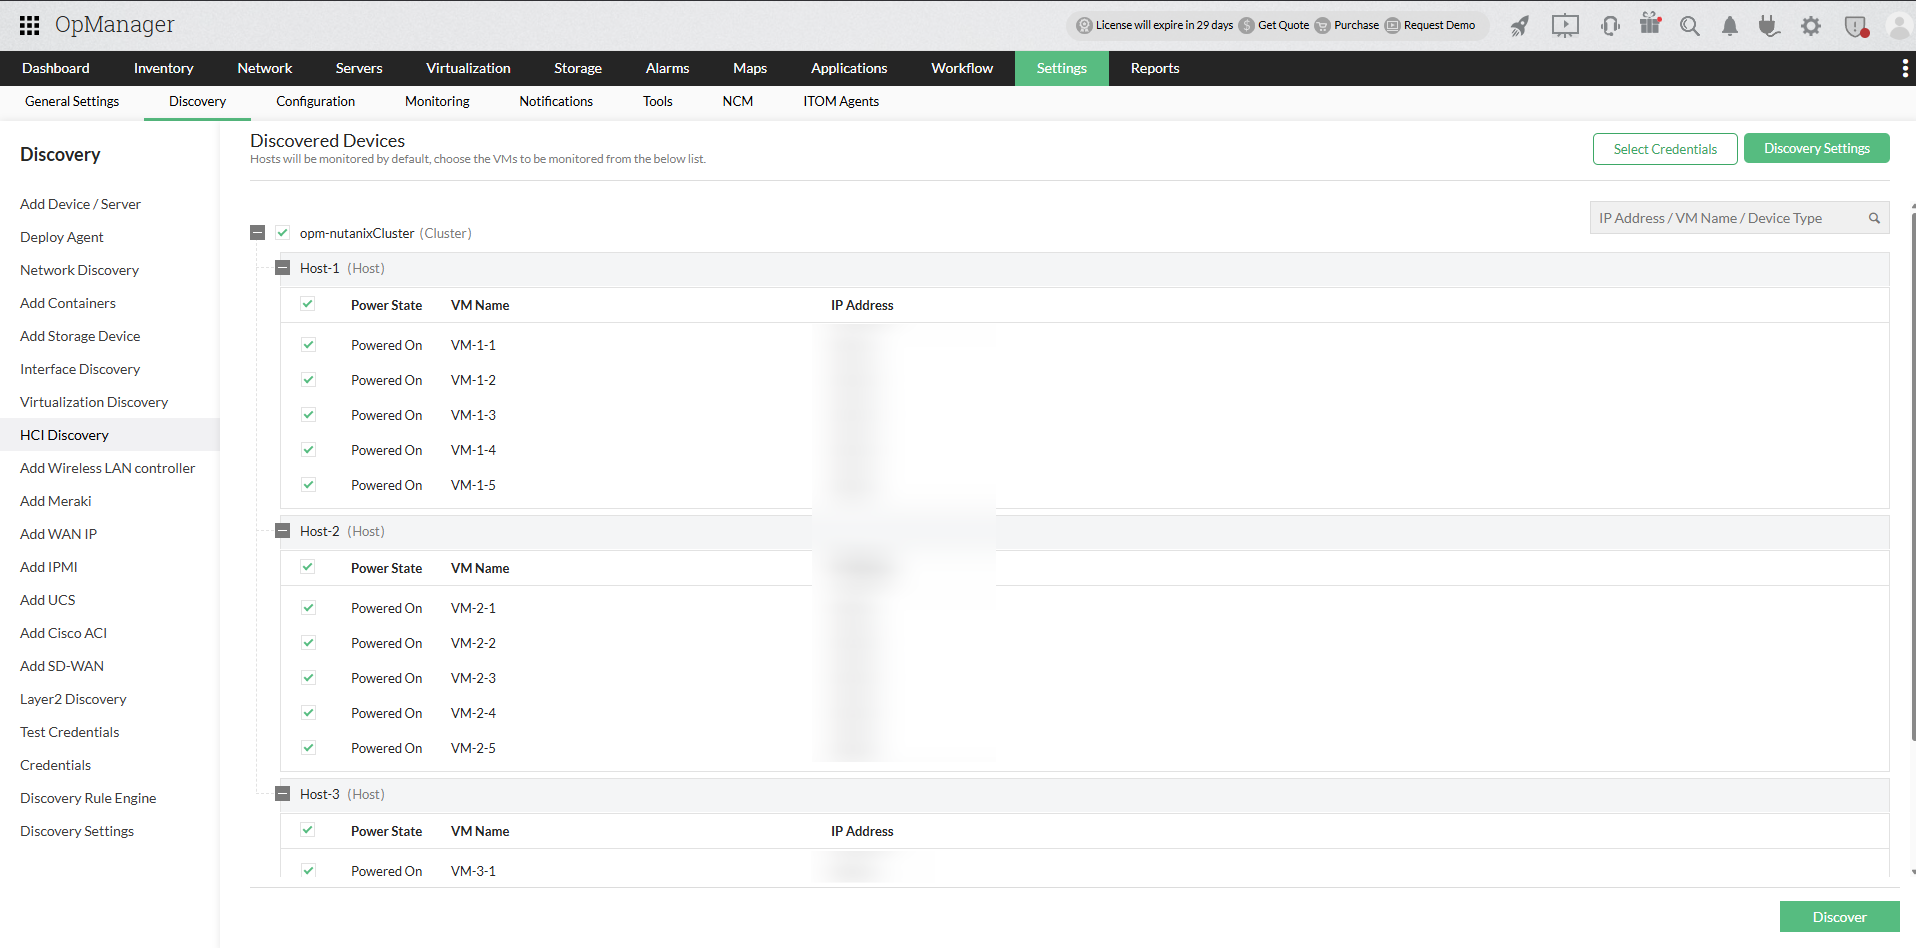Screen dimensions: 1916x948
Task: Toggle select-all checkbox in Host-2 header
Action: [x=308, y=567]
